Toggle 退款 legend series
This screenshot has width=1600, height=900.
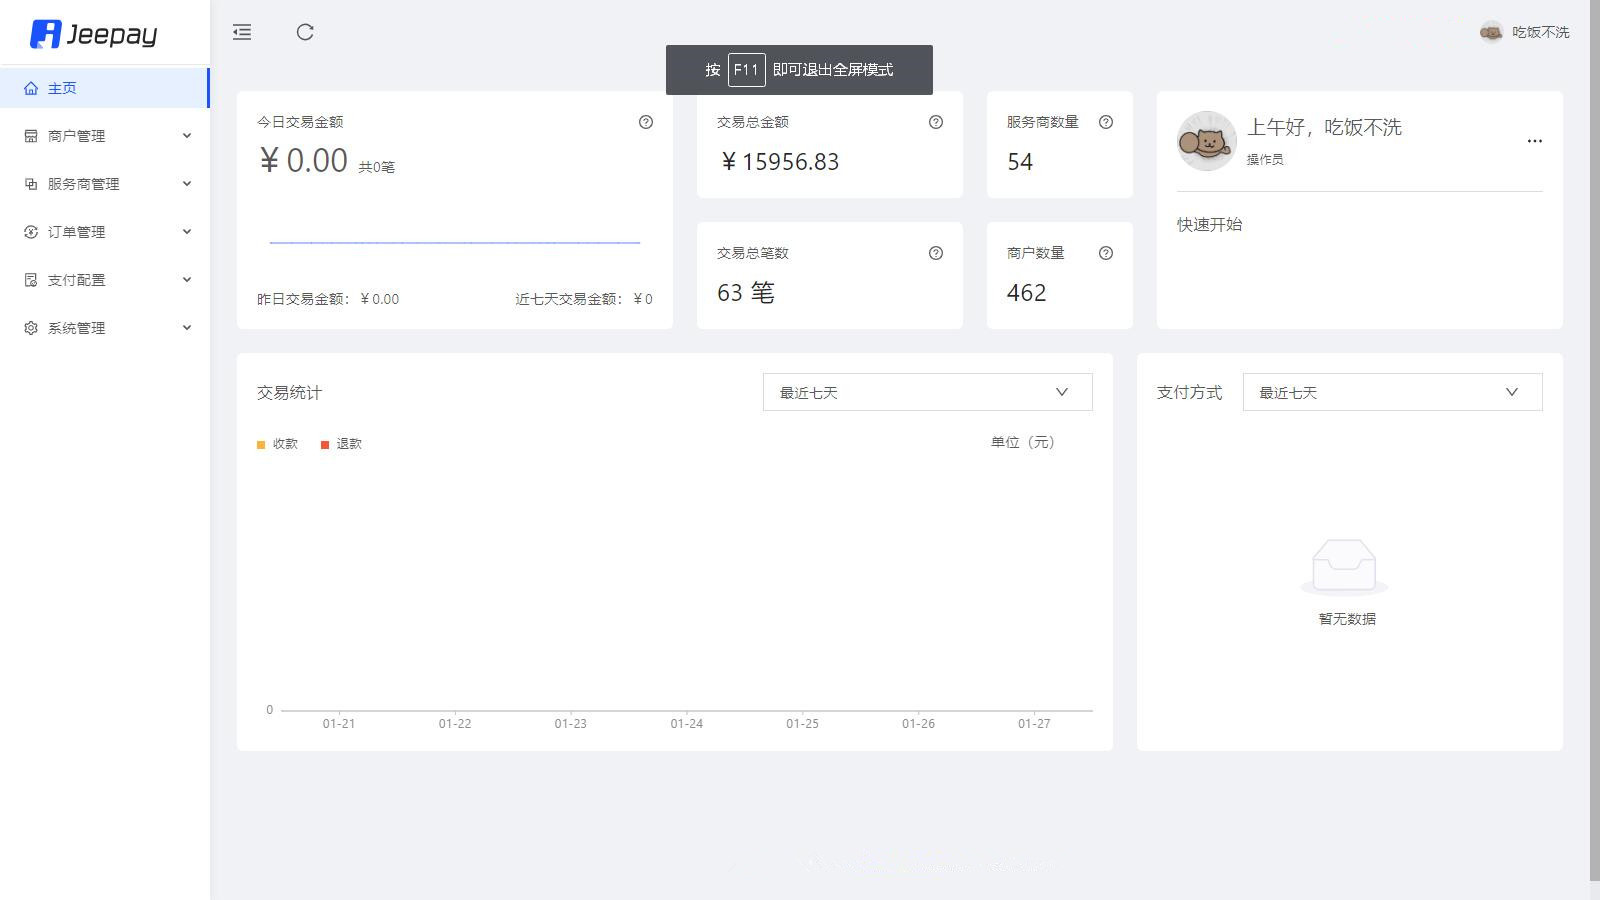(342, 444)
